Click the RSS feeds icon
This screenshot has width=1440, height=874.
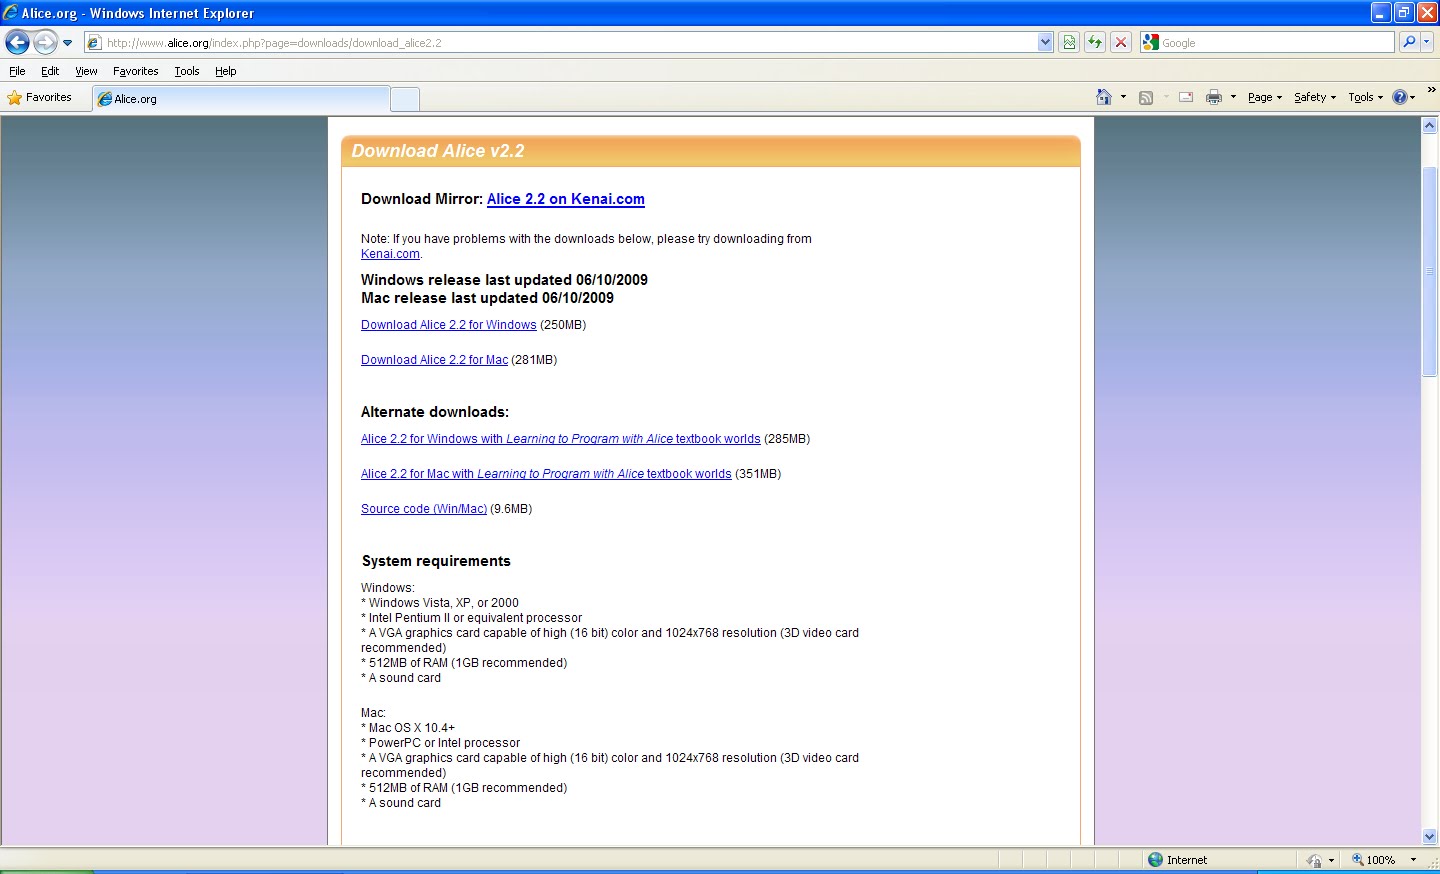(1146, 97)
